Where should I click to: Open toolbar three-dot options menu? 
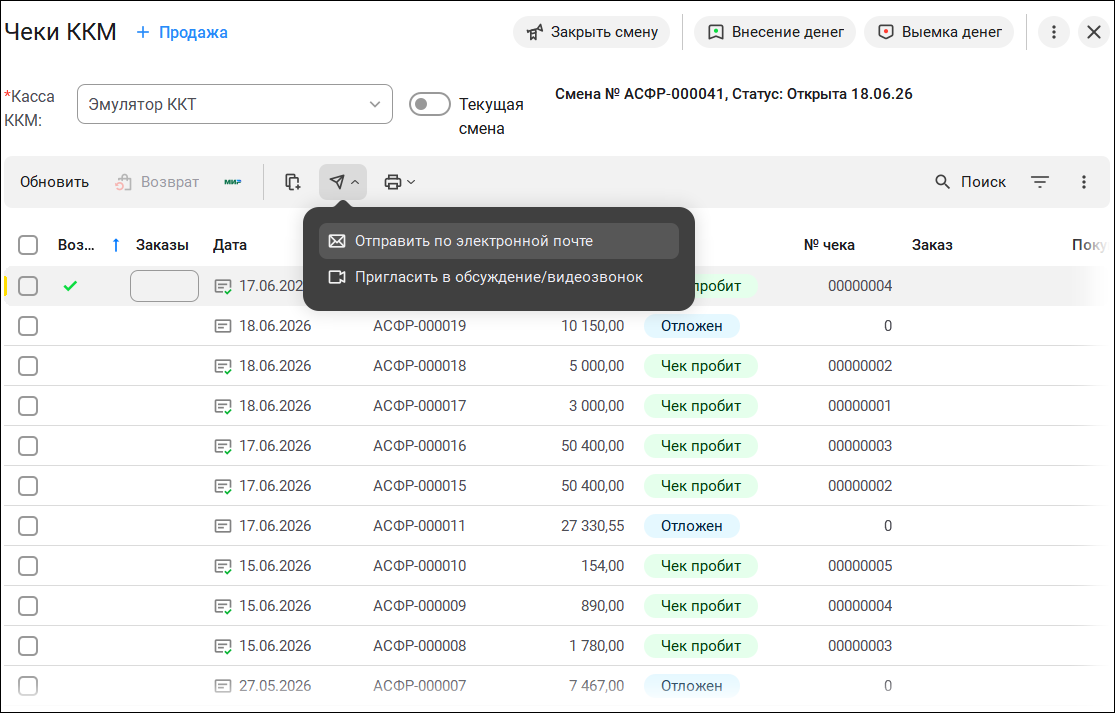[1084, 182]
